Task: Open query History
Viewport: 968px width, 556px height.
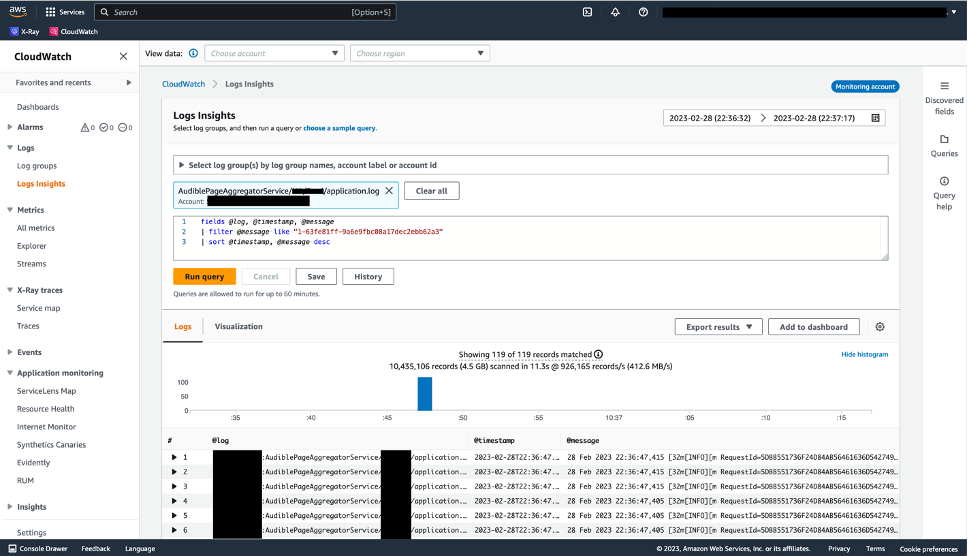Action: click(368, 276)
